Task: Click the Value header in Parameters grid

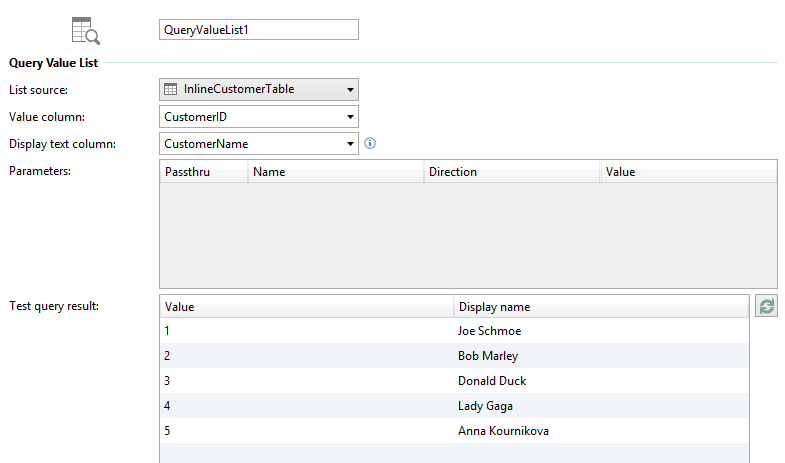Action: (688, 172)
